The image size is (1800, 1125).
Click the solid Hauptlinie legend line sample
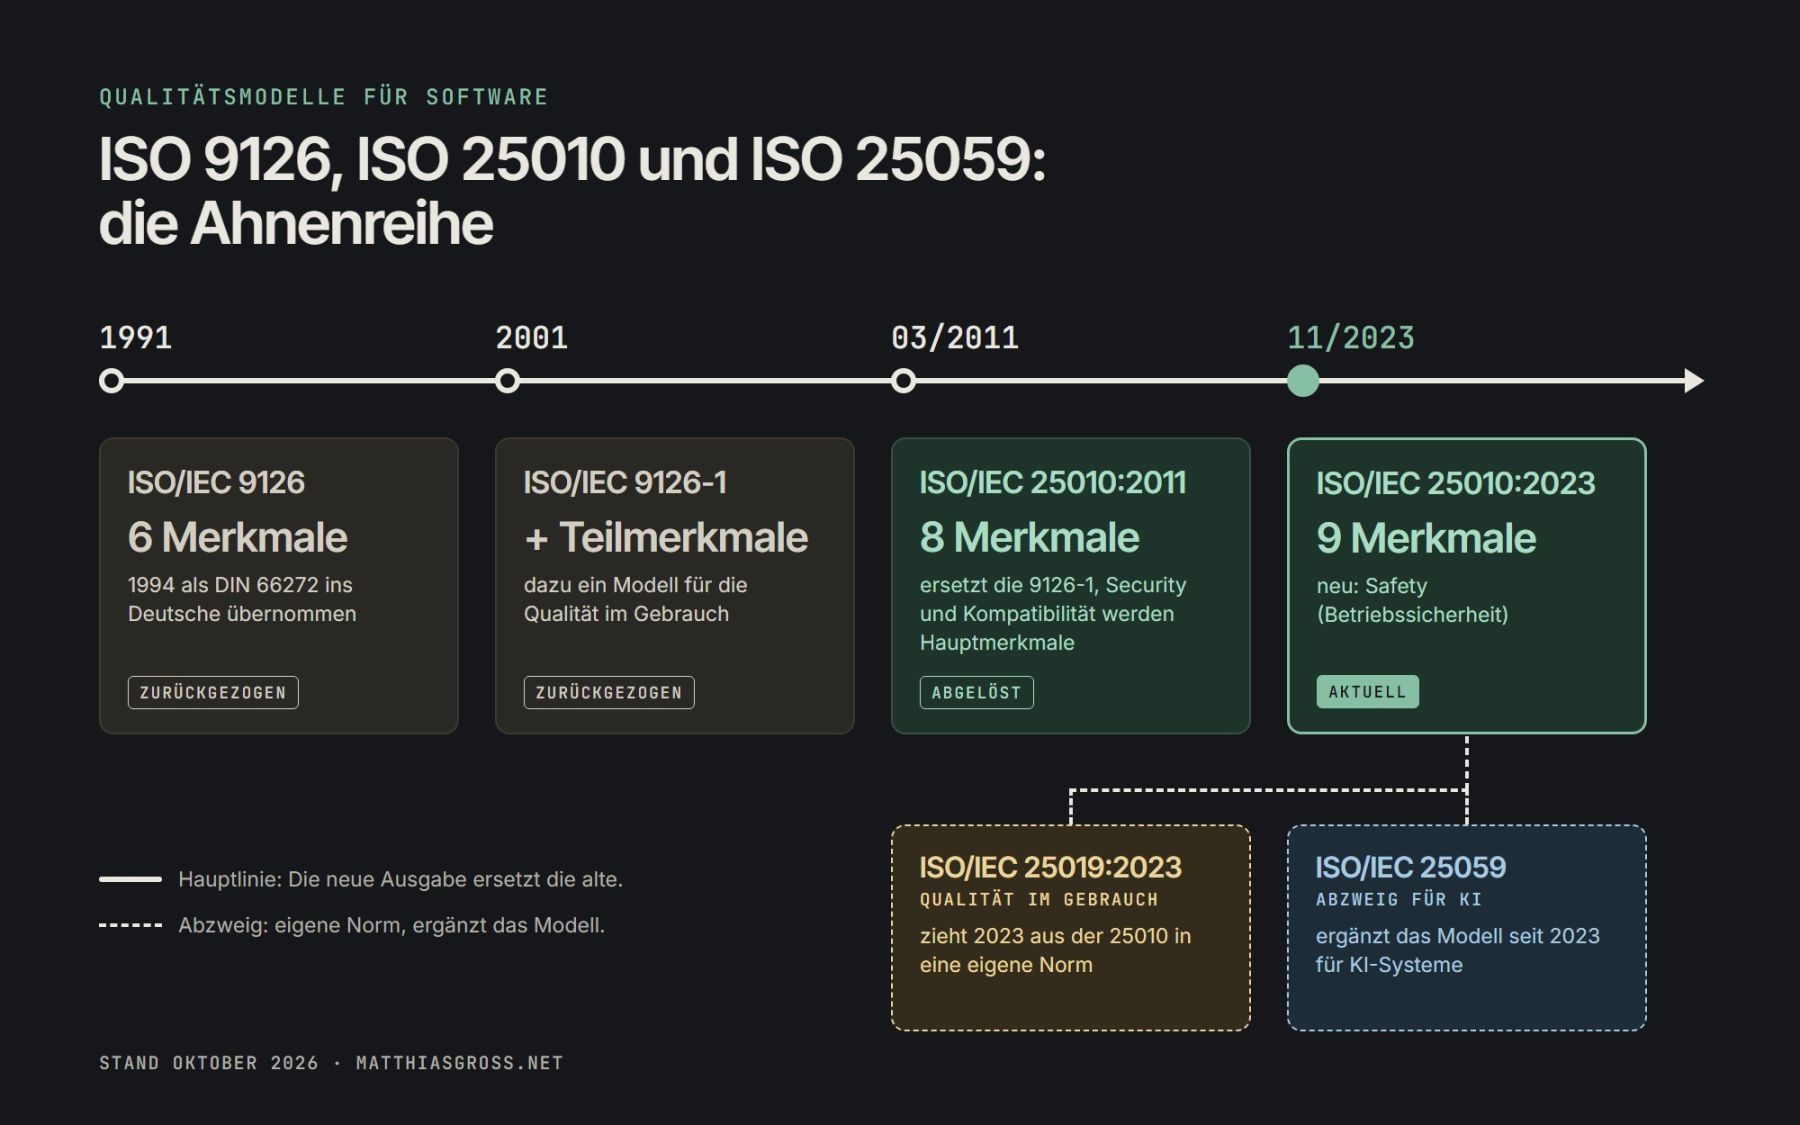tap(130, 879)
